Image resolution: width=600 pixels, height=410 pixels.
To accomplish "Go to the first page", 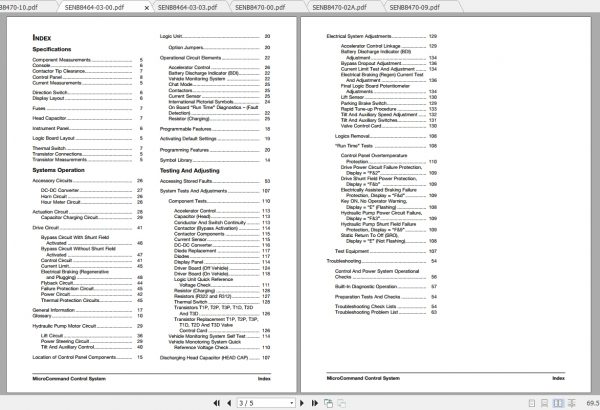I will coord(217,403).
